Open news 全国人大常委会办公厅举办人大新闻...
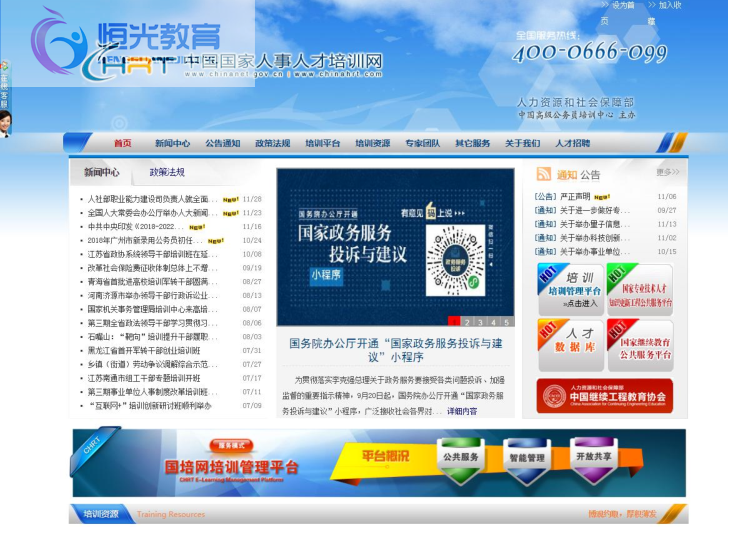 [152, 213]
